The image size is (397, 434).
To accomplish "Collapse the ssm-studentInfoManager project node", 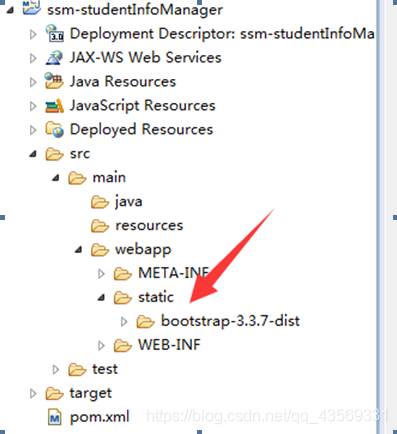I will (x=10, y=10).
